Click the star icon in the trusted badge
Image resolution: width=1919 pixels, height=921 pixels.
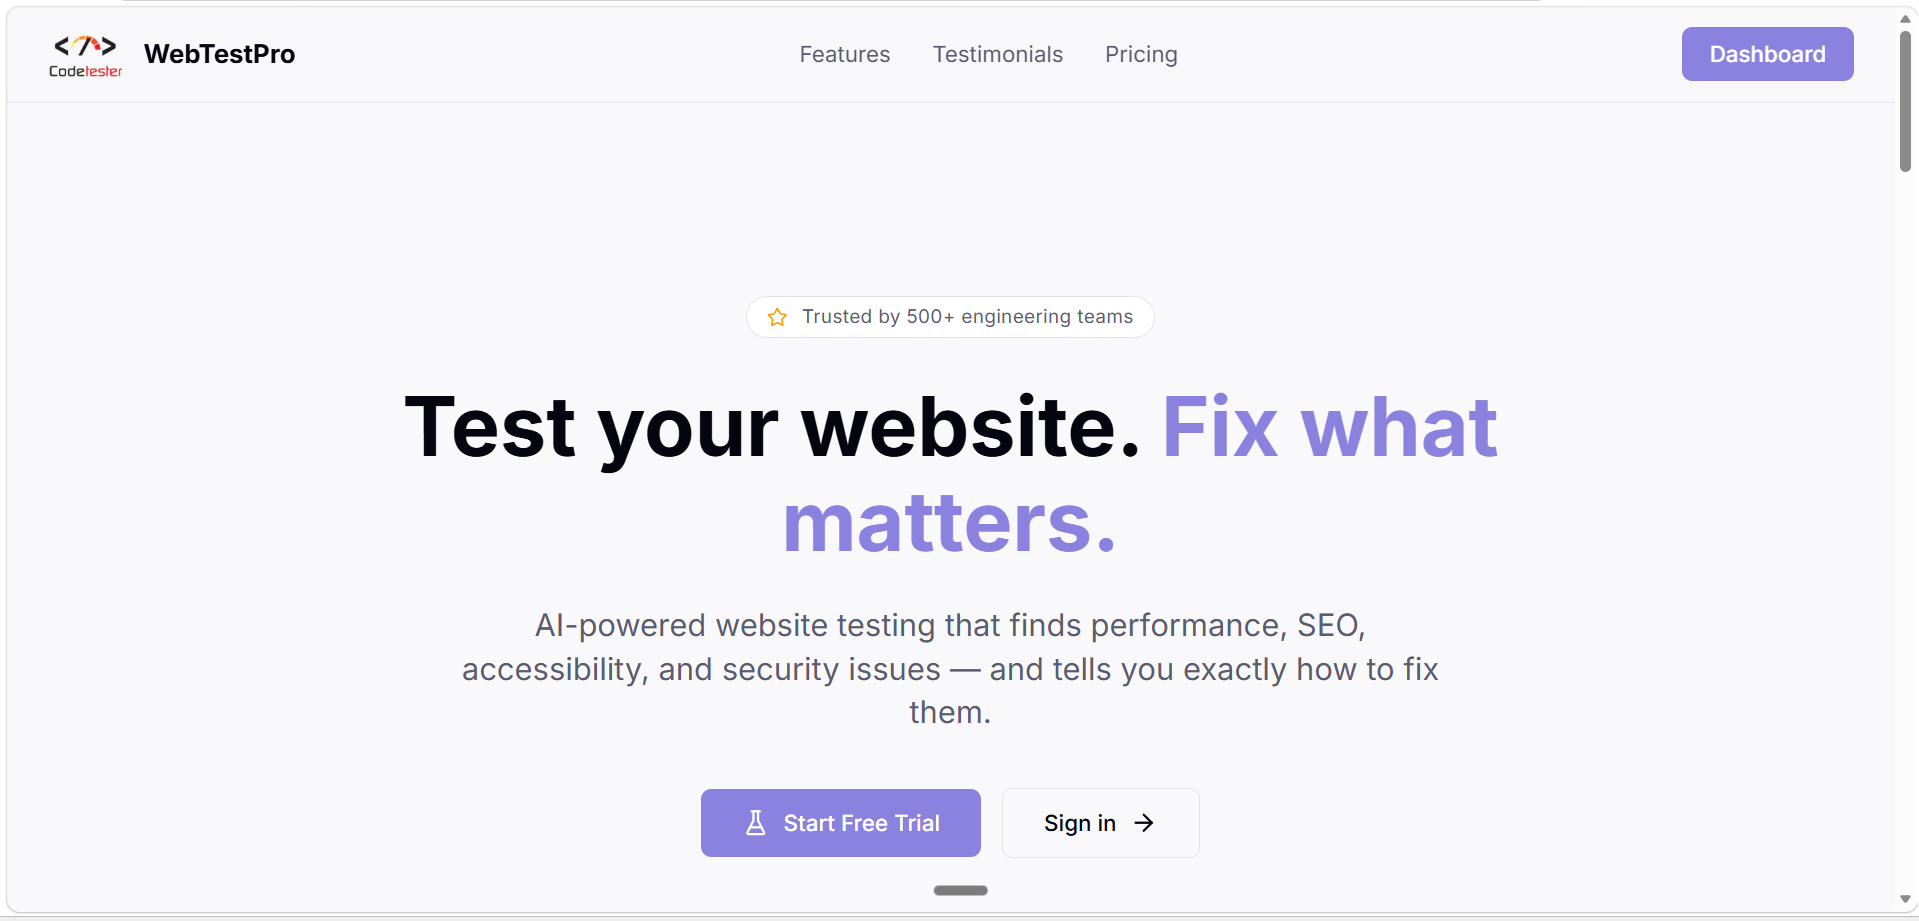tap(777, 317)
